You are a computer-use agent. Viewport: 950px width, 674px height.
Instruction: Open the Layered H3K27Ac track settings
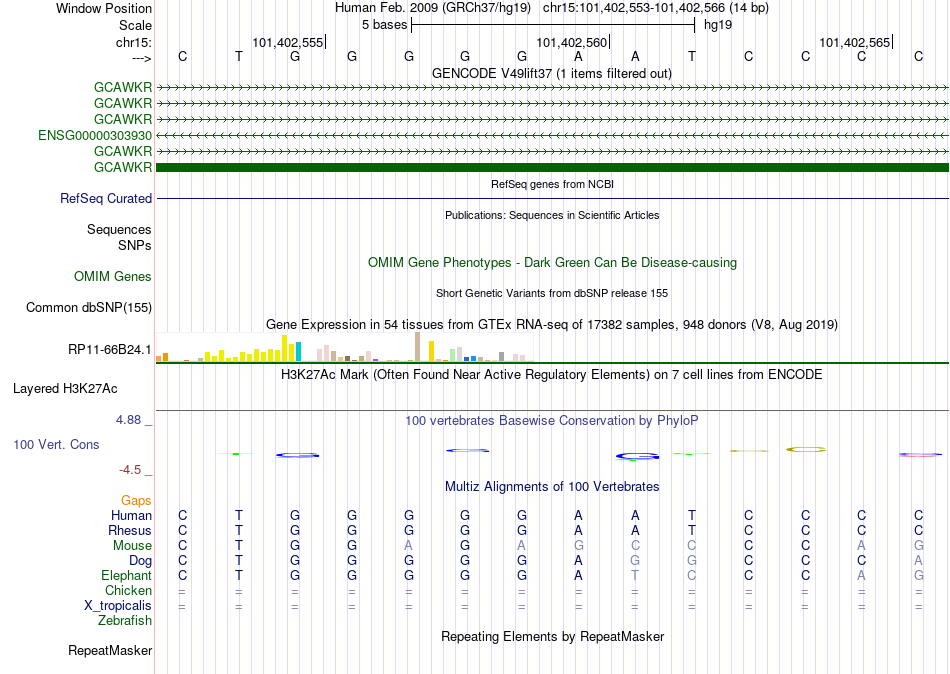tap(65, 389)
